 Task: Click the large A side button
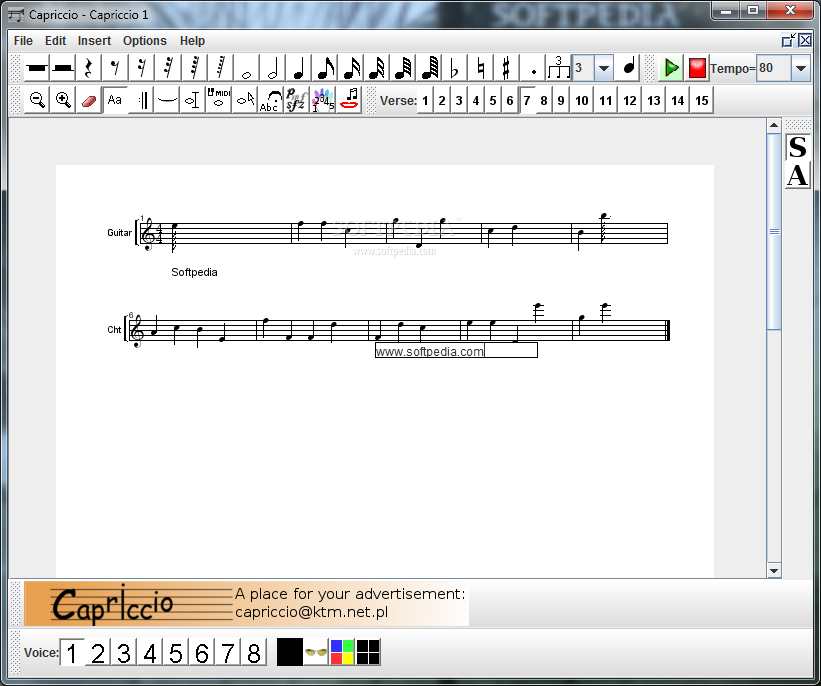[797, 175]
